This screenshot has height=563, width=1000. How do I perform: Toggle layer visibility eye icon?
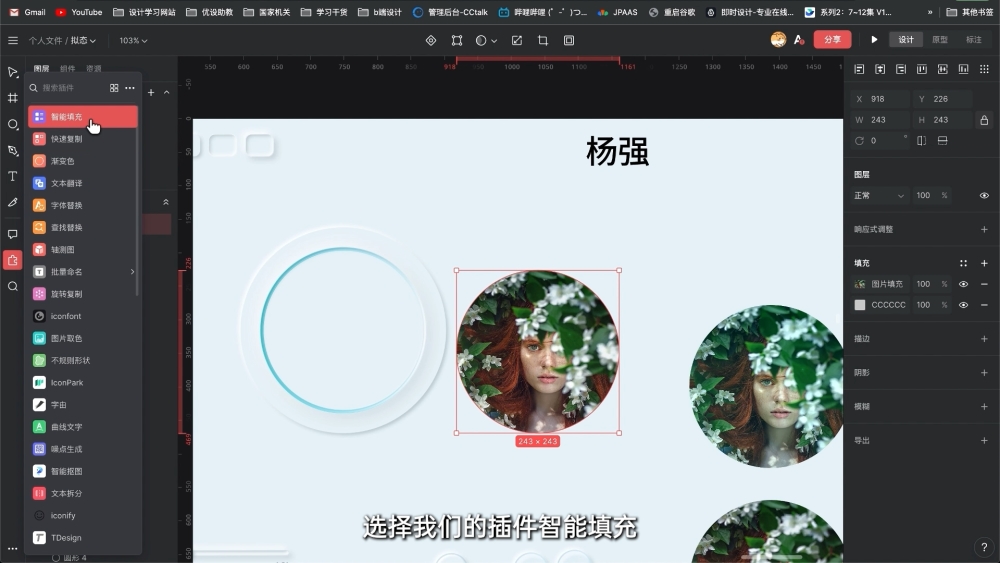coord(984,195)
